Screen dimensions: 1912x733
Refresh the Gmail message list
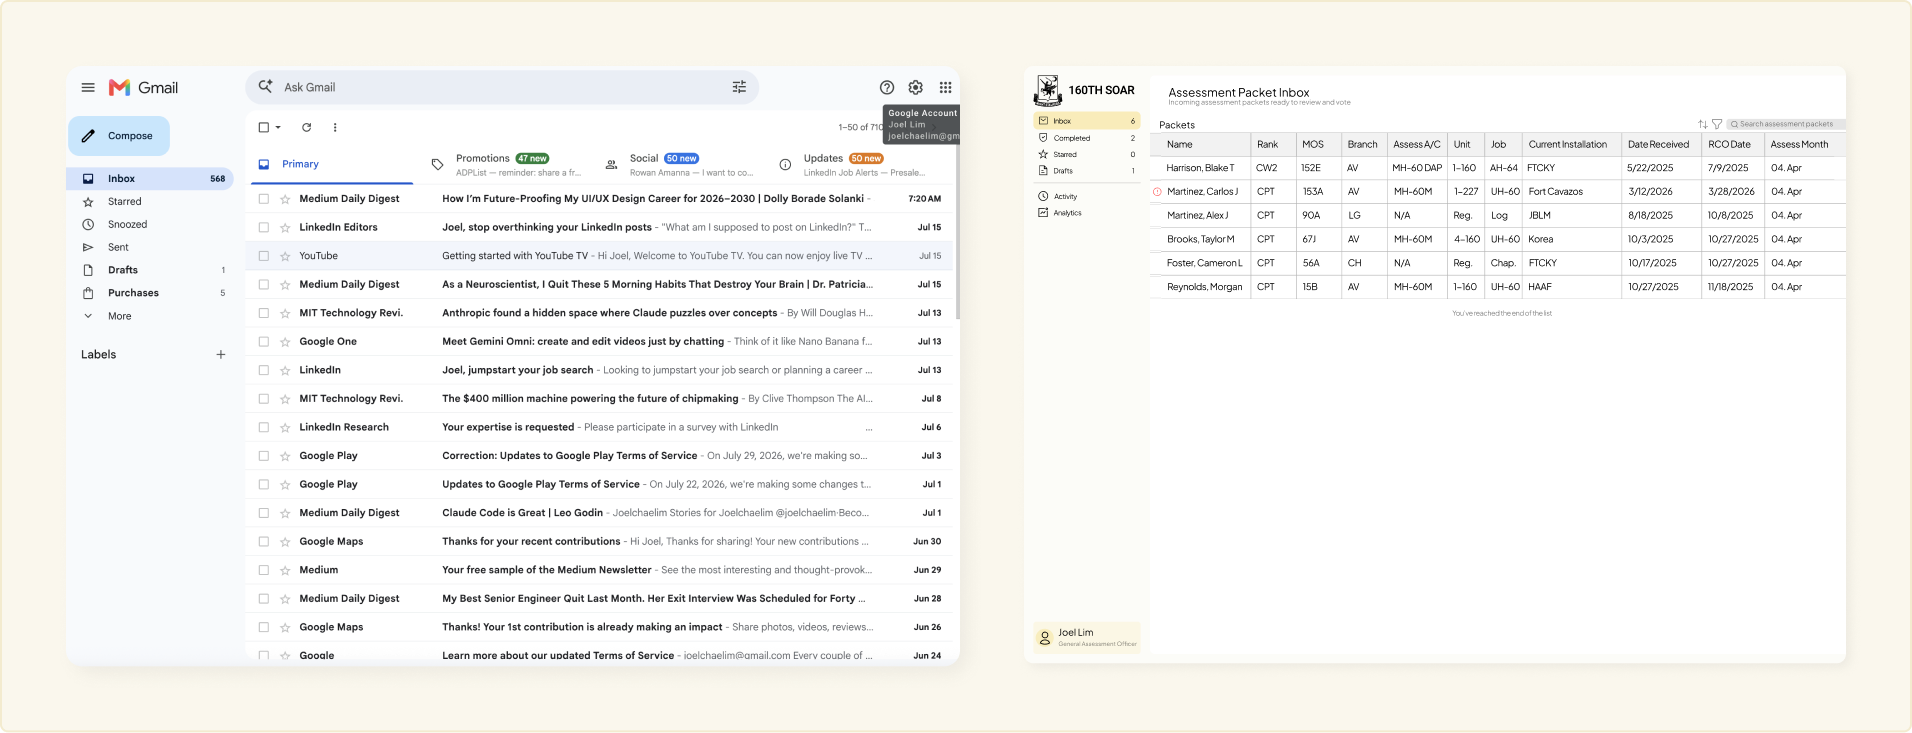[x=306, y=127]
